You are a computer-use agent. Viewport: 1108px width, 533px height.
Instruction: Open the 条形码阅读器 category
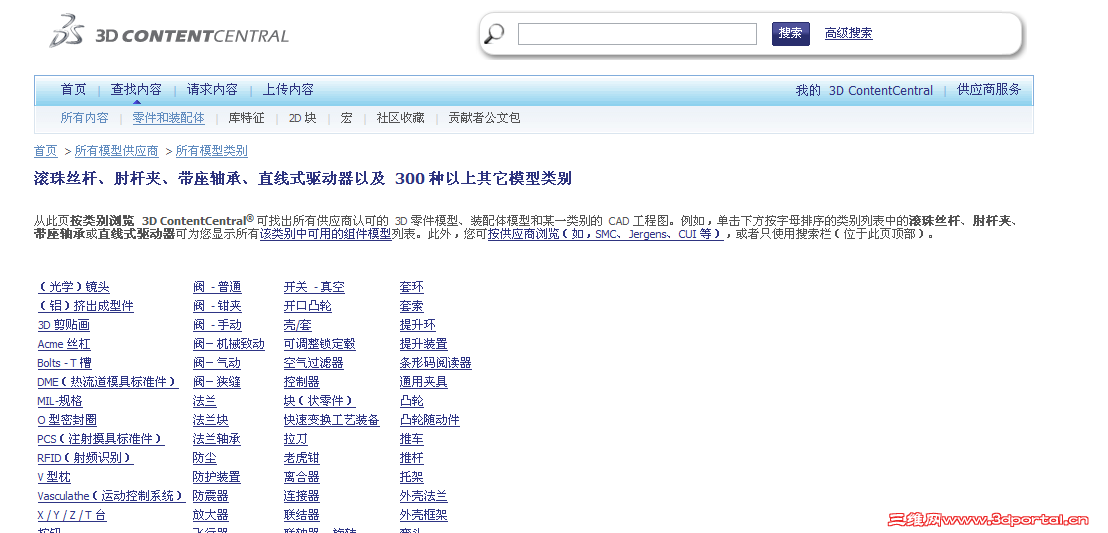[435, 363]
